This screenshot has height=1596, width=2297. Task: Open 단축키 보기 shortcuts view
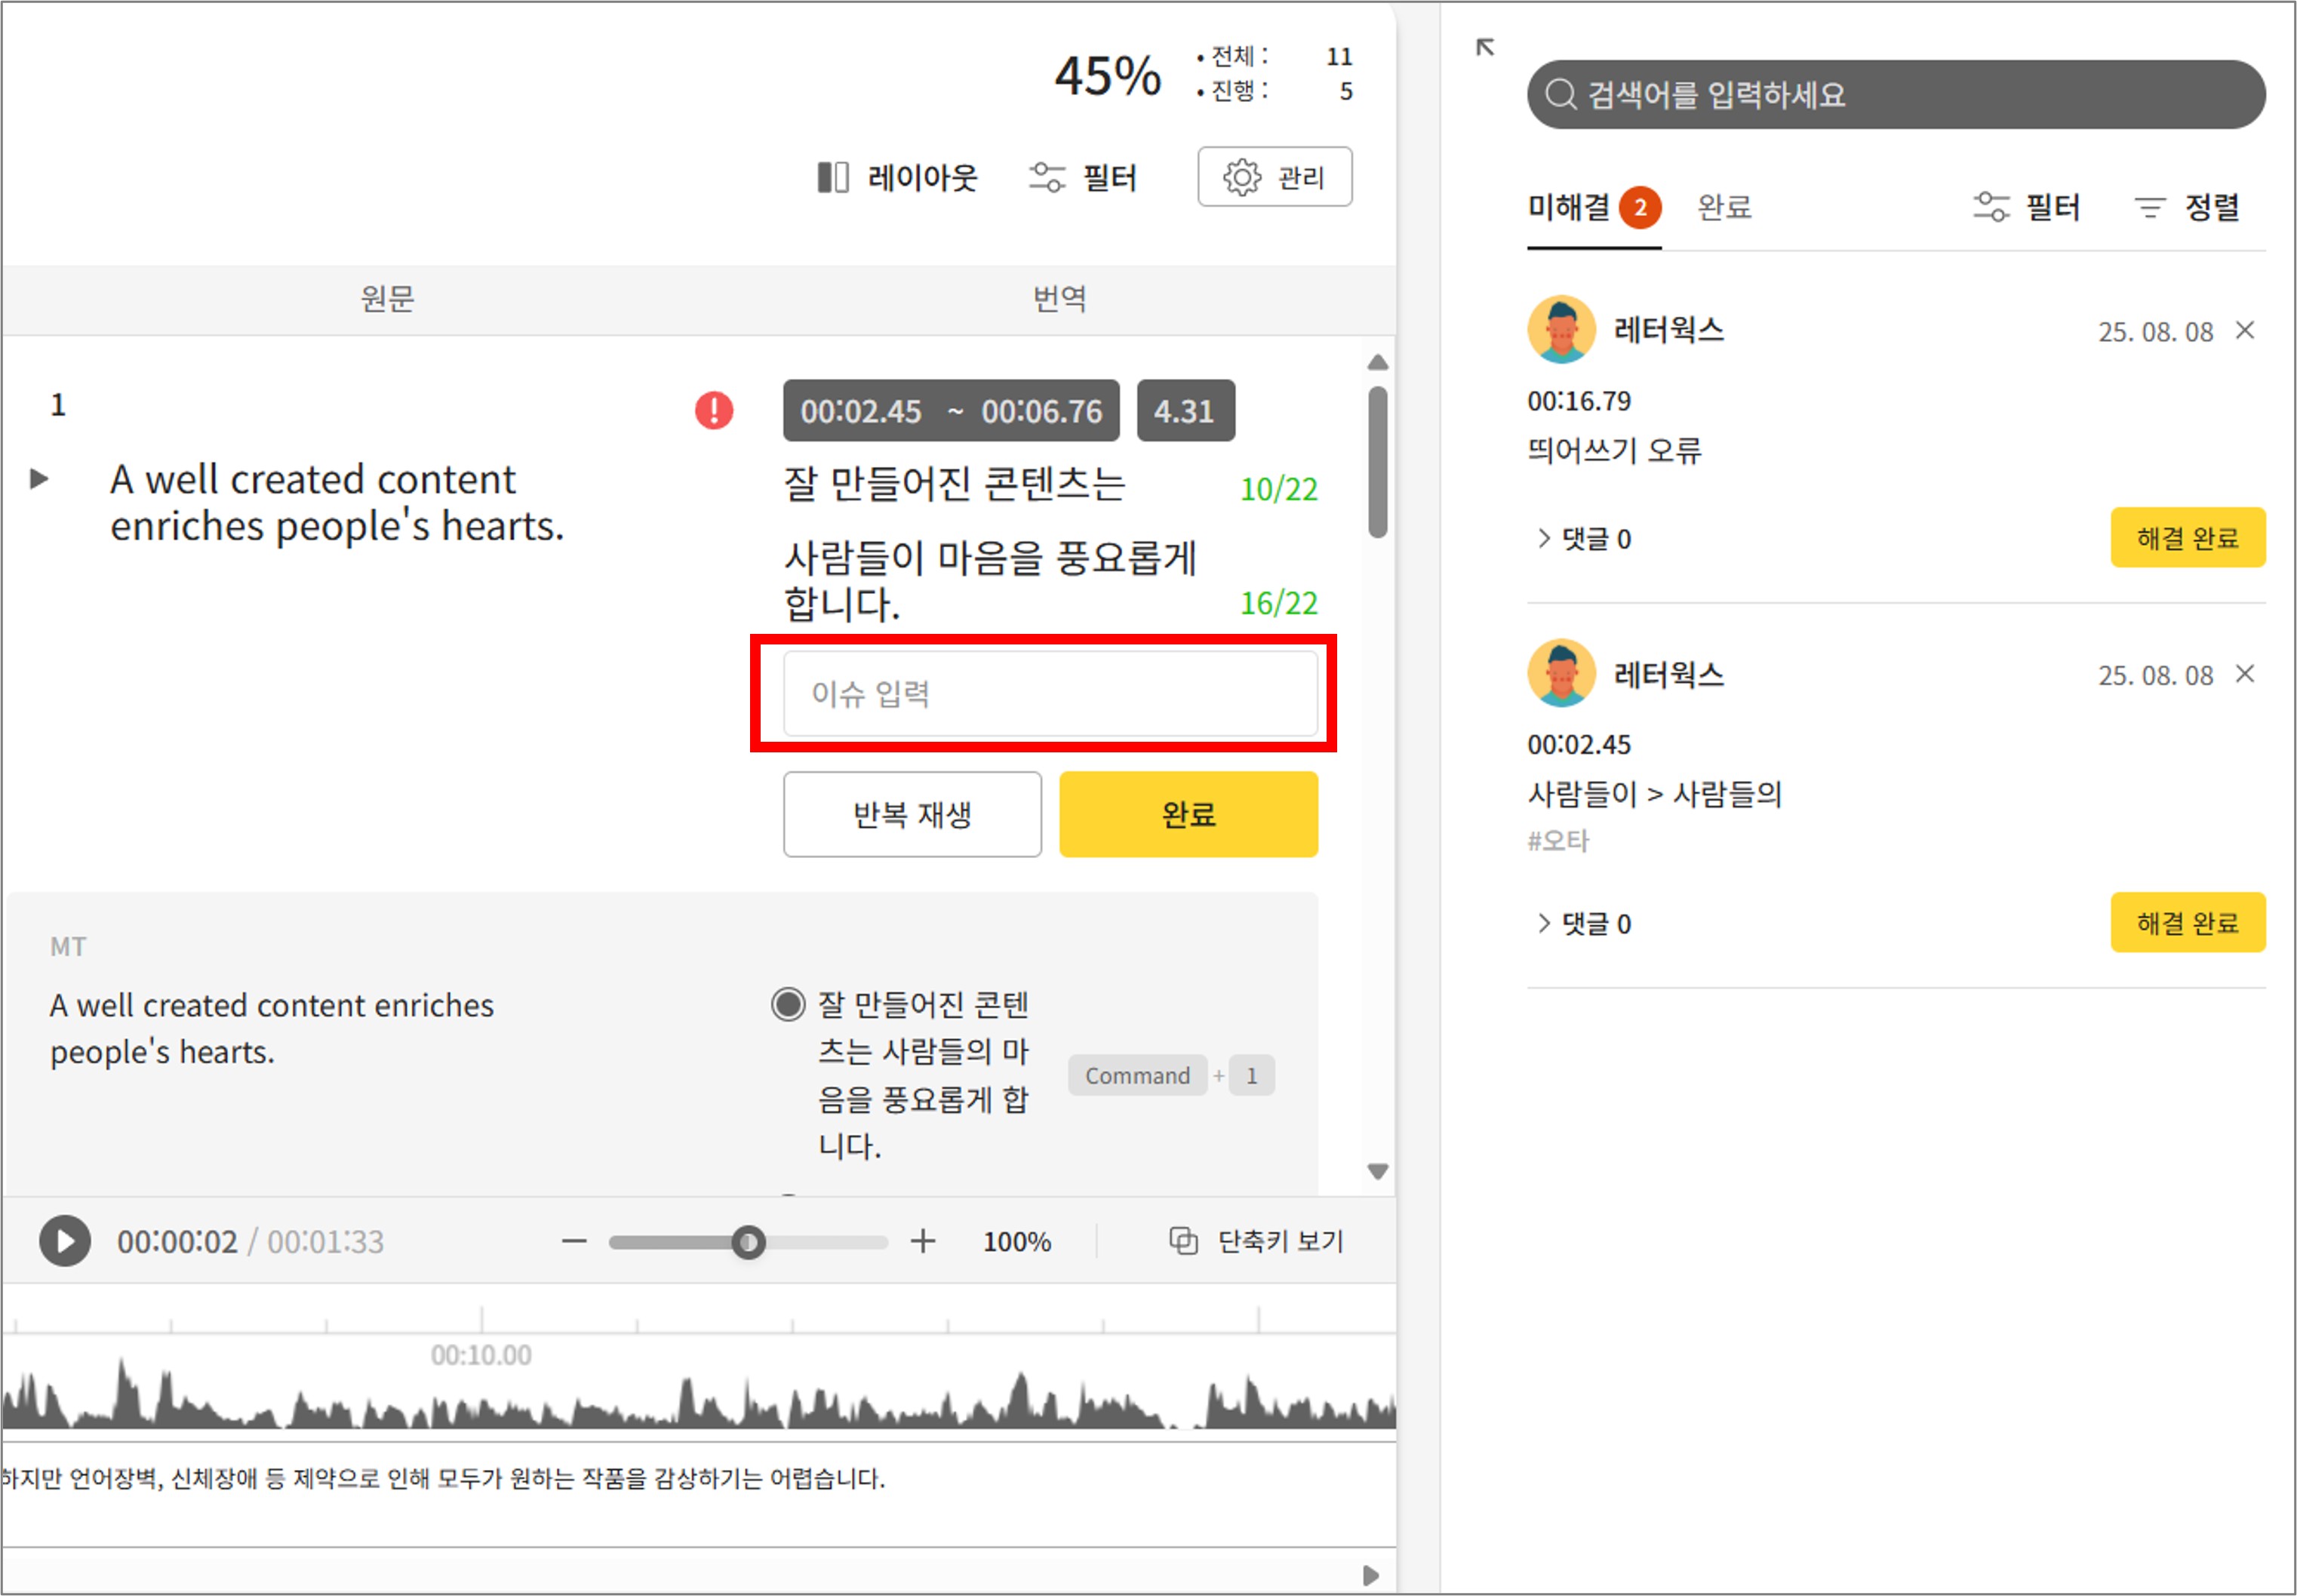(x=1257, y=1241)
